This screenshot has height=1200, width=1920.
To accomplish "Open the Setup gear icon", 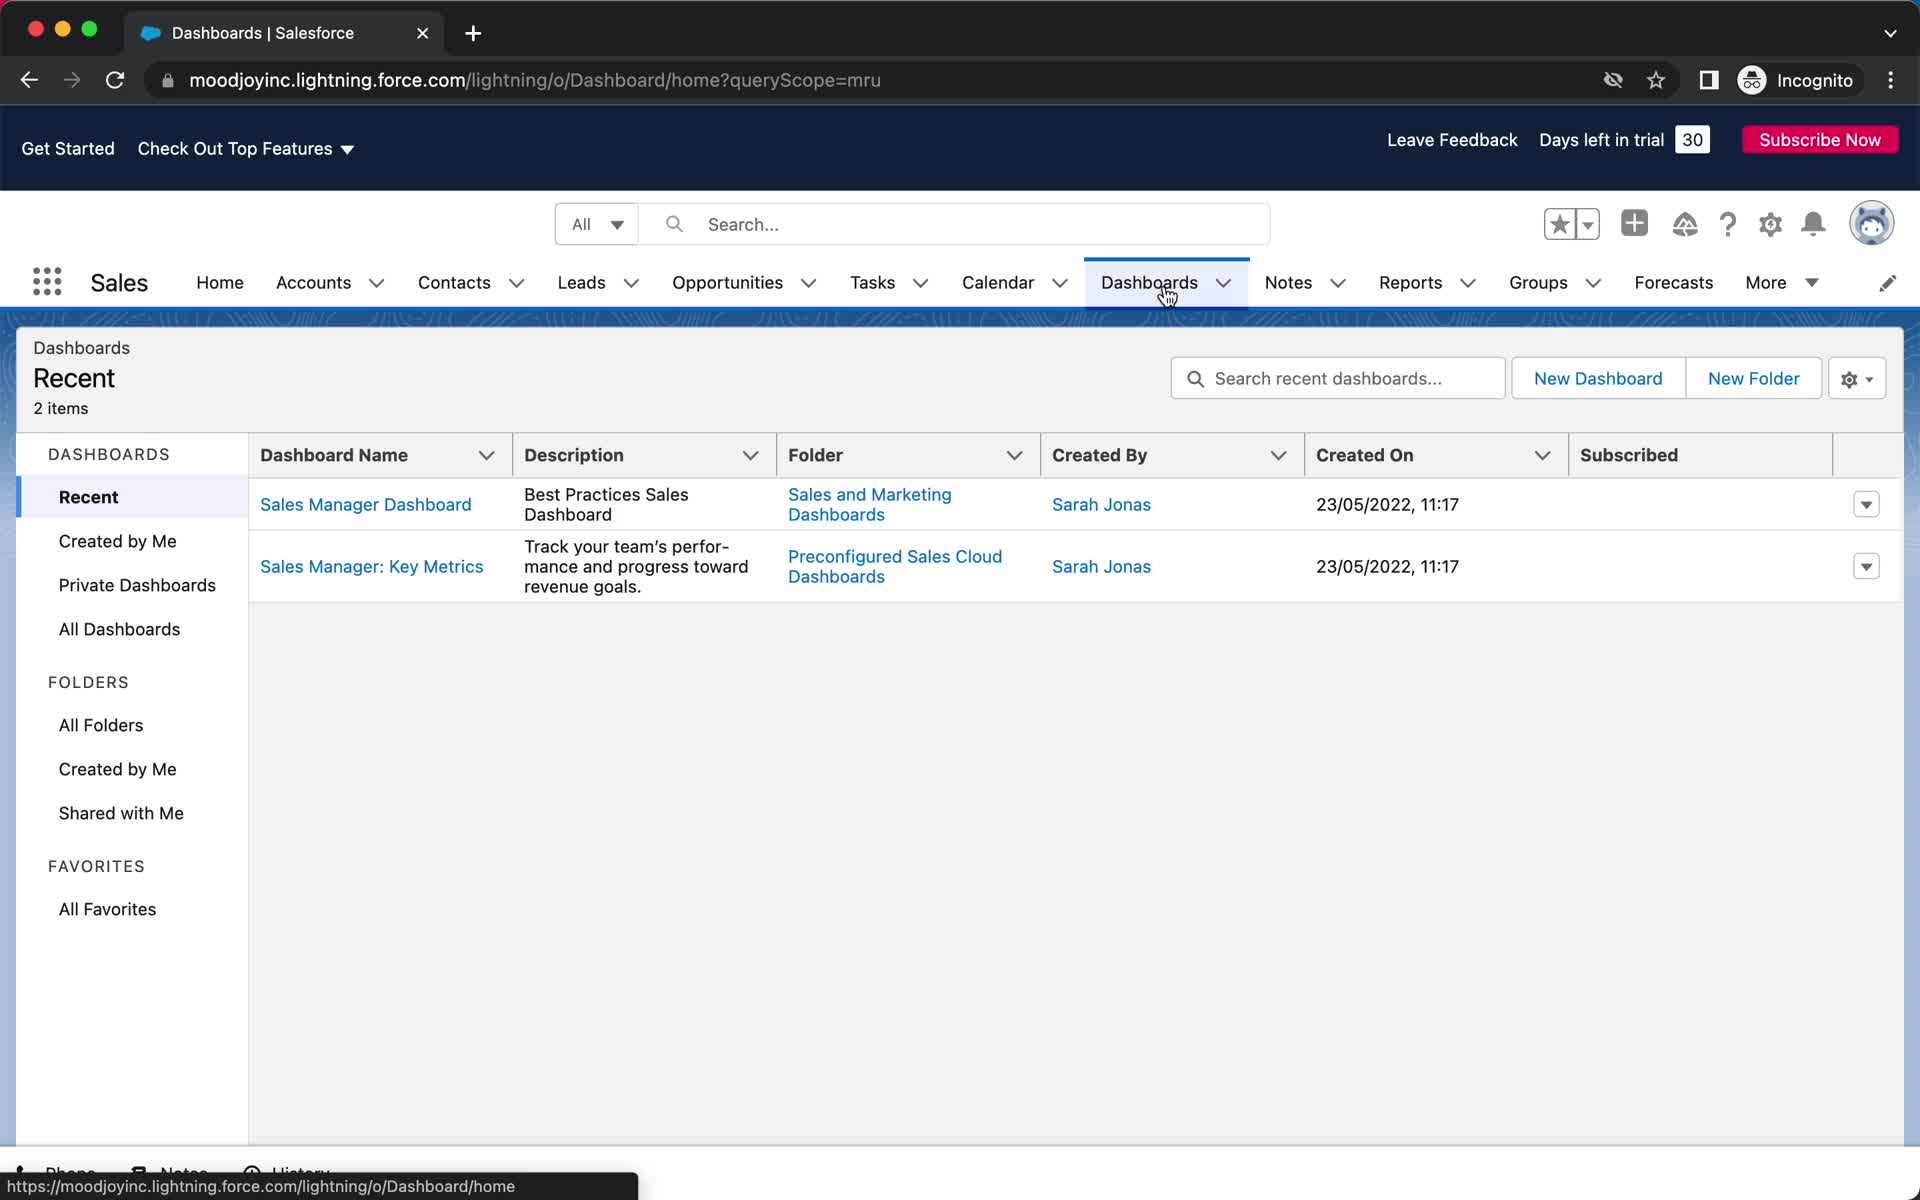I will coord(1770,224).
